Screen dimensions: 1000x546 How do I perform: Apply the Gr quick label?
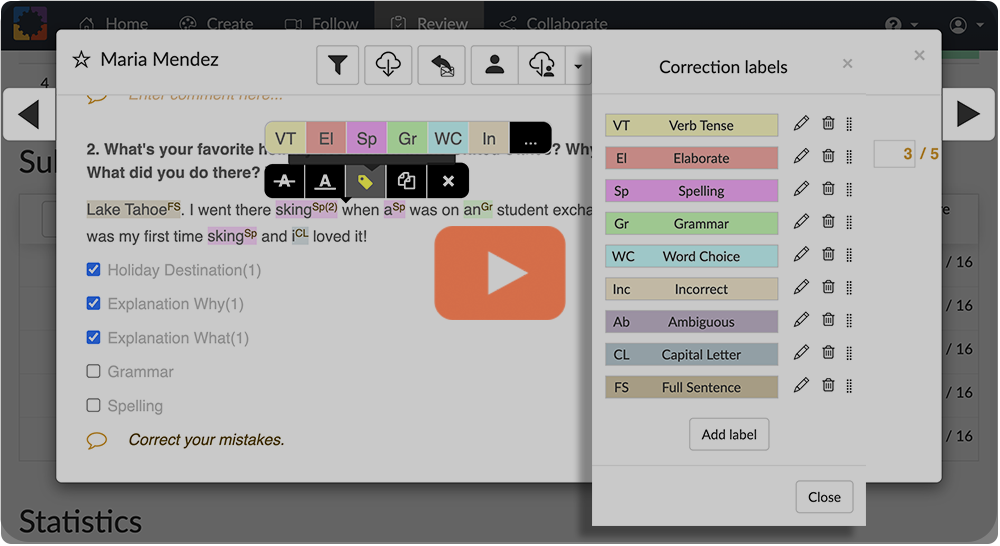click(x=408, y=138)
